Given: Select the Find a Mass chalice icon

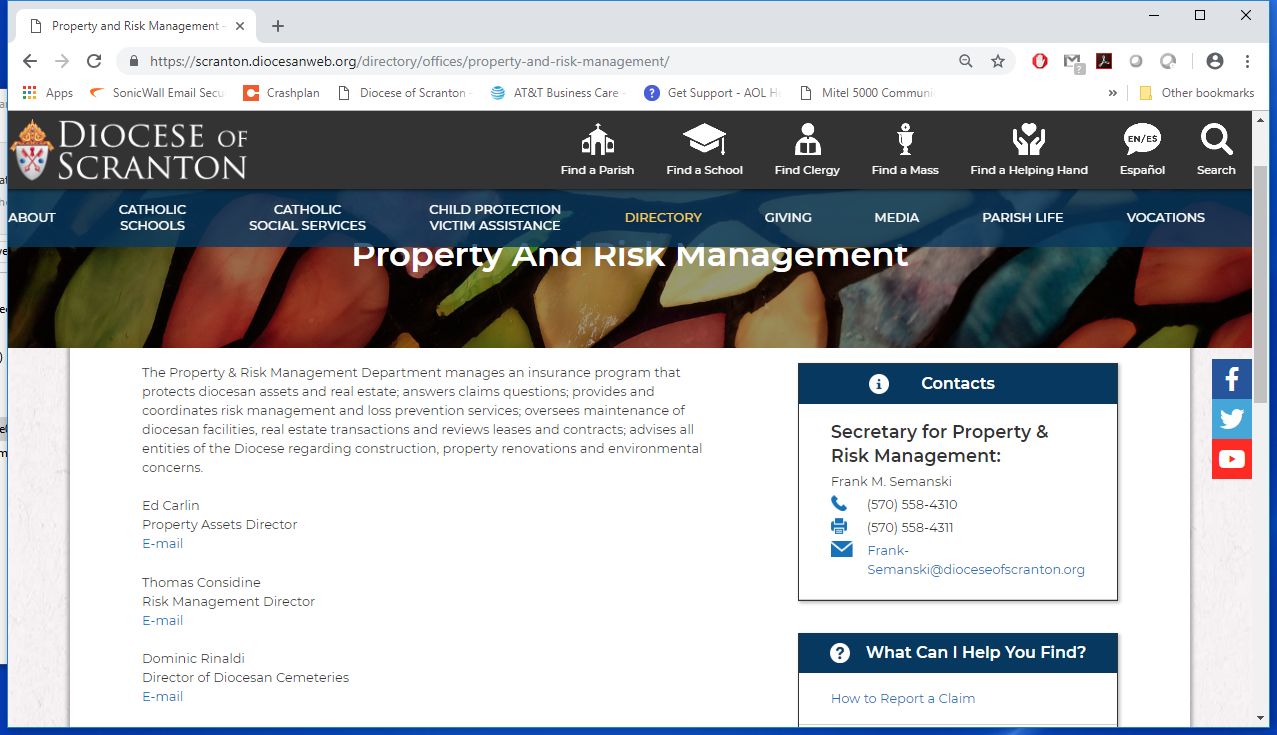Looking at the screenshot, I should click(x=905, y=140).
